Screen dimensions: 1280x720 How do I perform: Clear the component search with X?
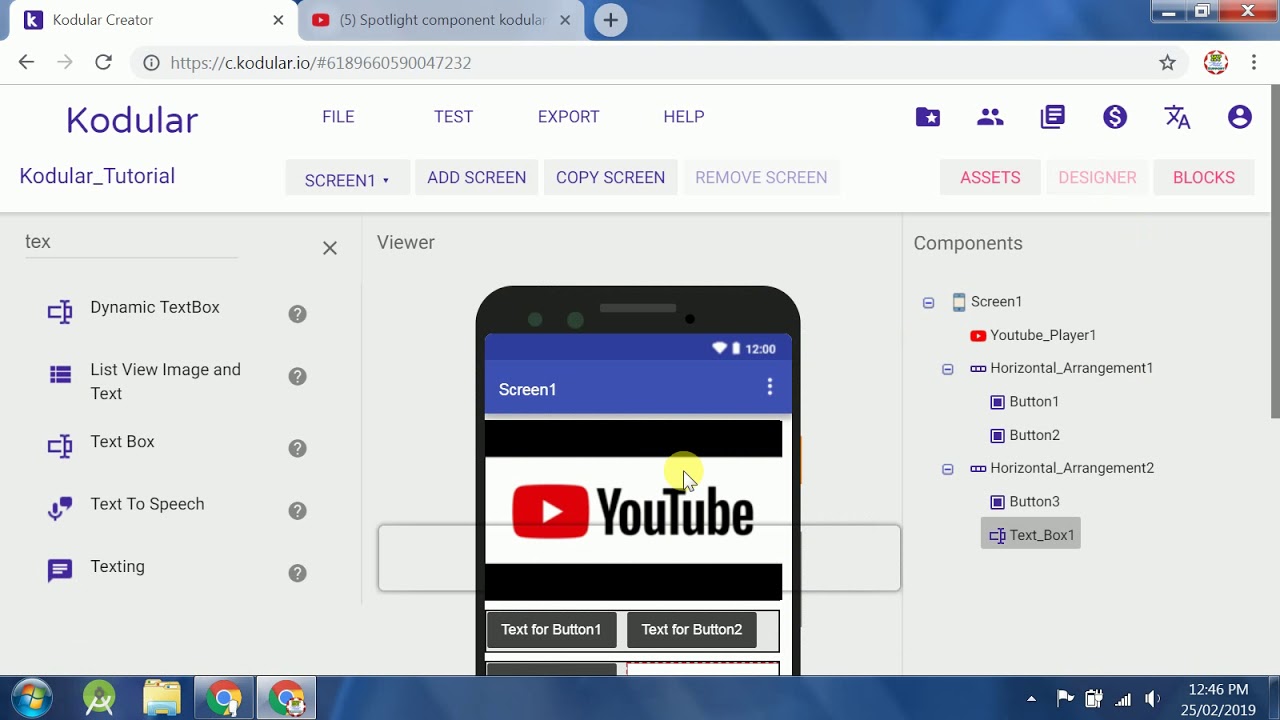tap(330, 248)
